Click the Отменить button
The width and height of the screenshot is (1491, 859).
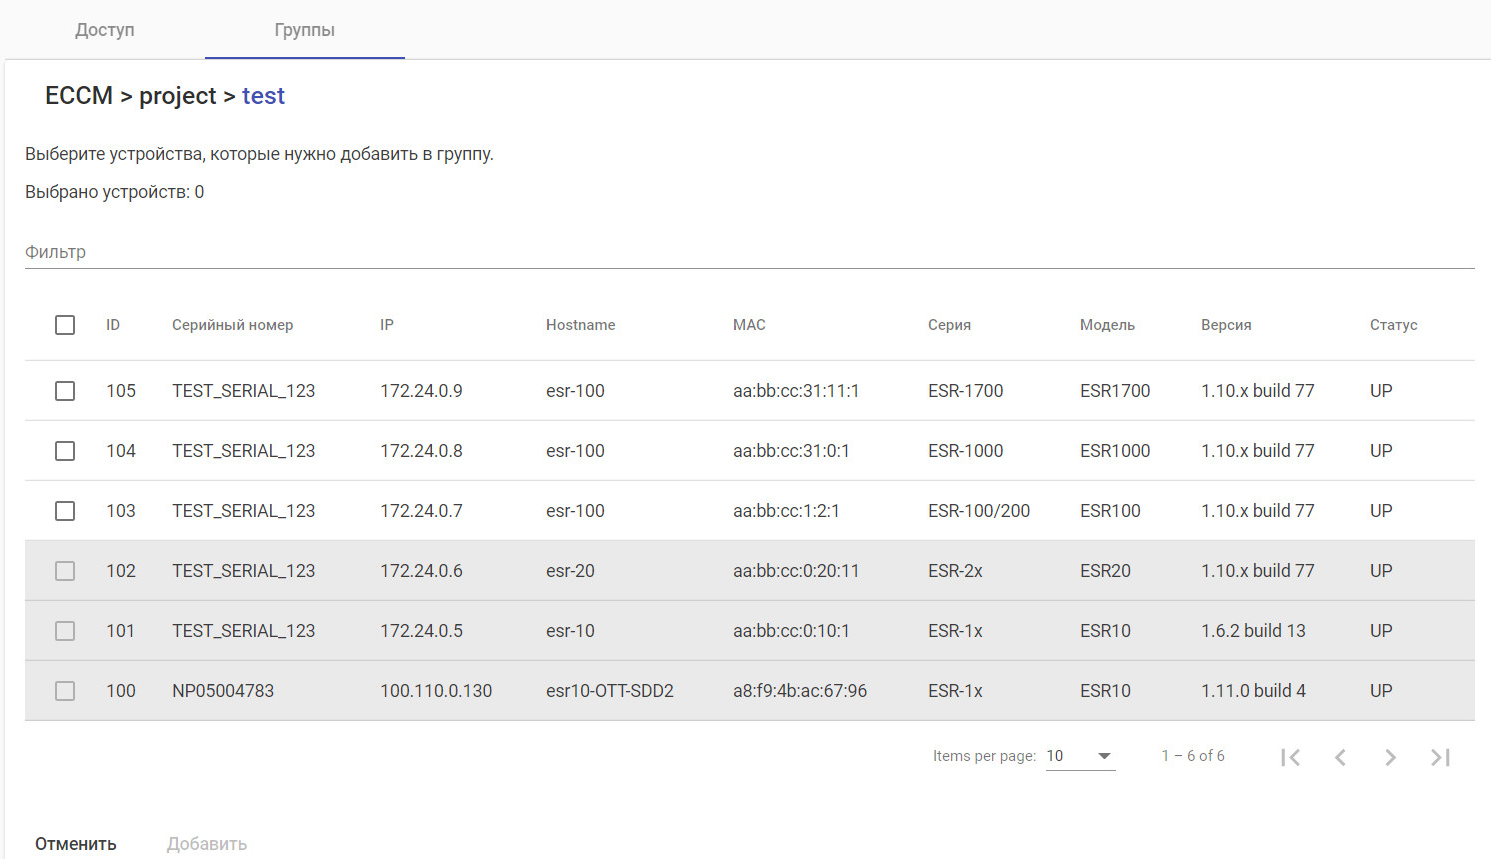[x=76, y=844]
